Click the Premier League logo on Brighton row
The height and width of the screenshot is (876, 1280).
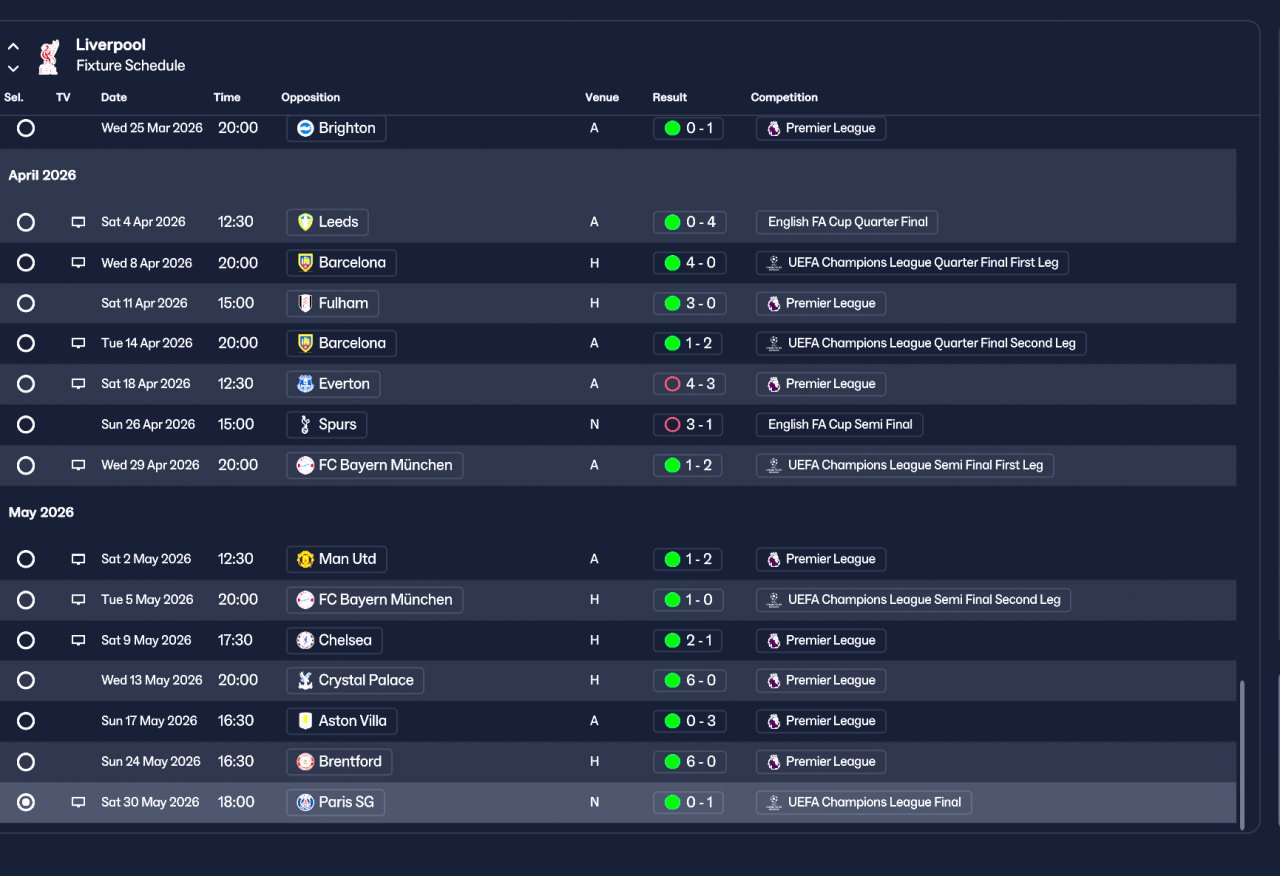pyautogui.click(x=773, y=128)
